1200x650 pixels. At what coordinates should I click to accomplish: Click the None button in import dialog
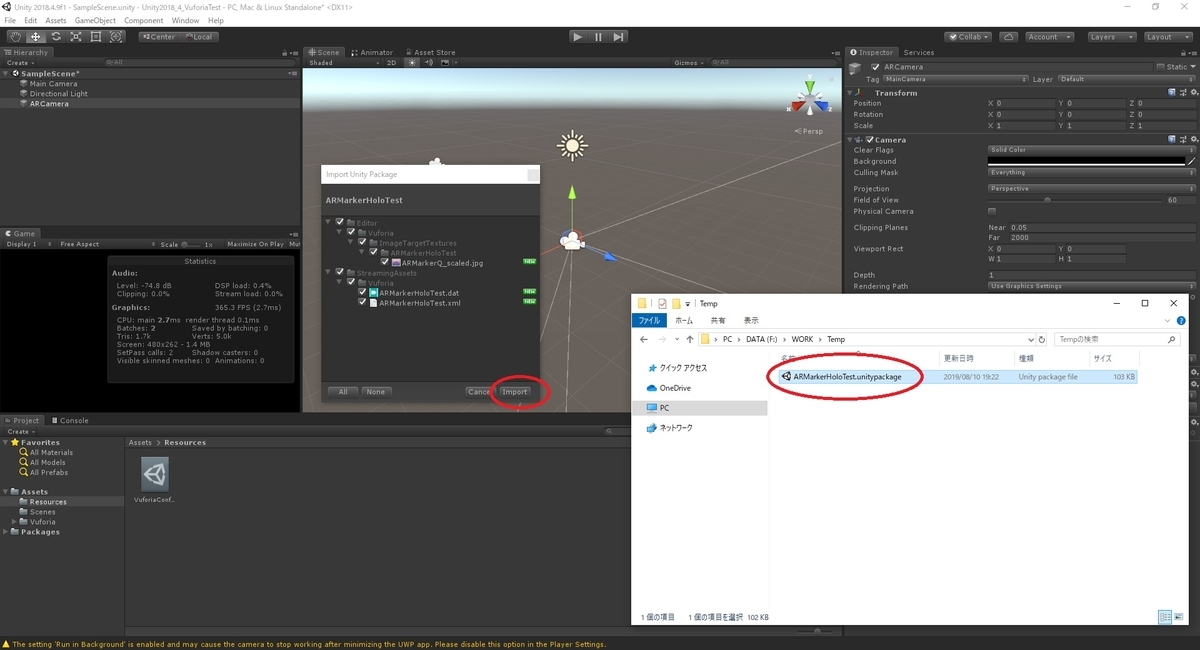(x=376, y=392)
